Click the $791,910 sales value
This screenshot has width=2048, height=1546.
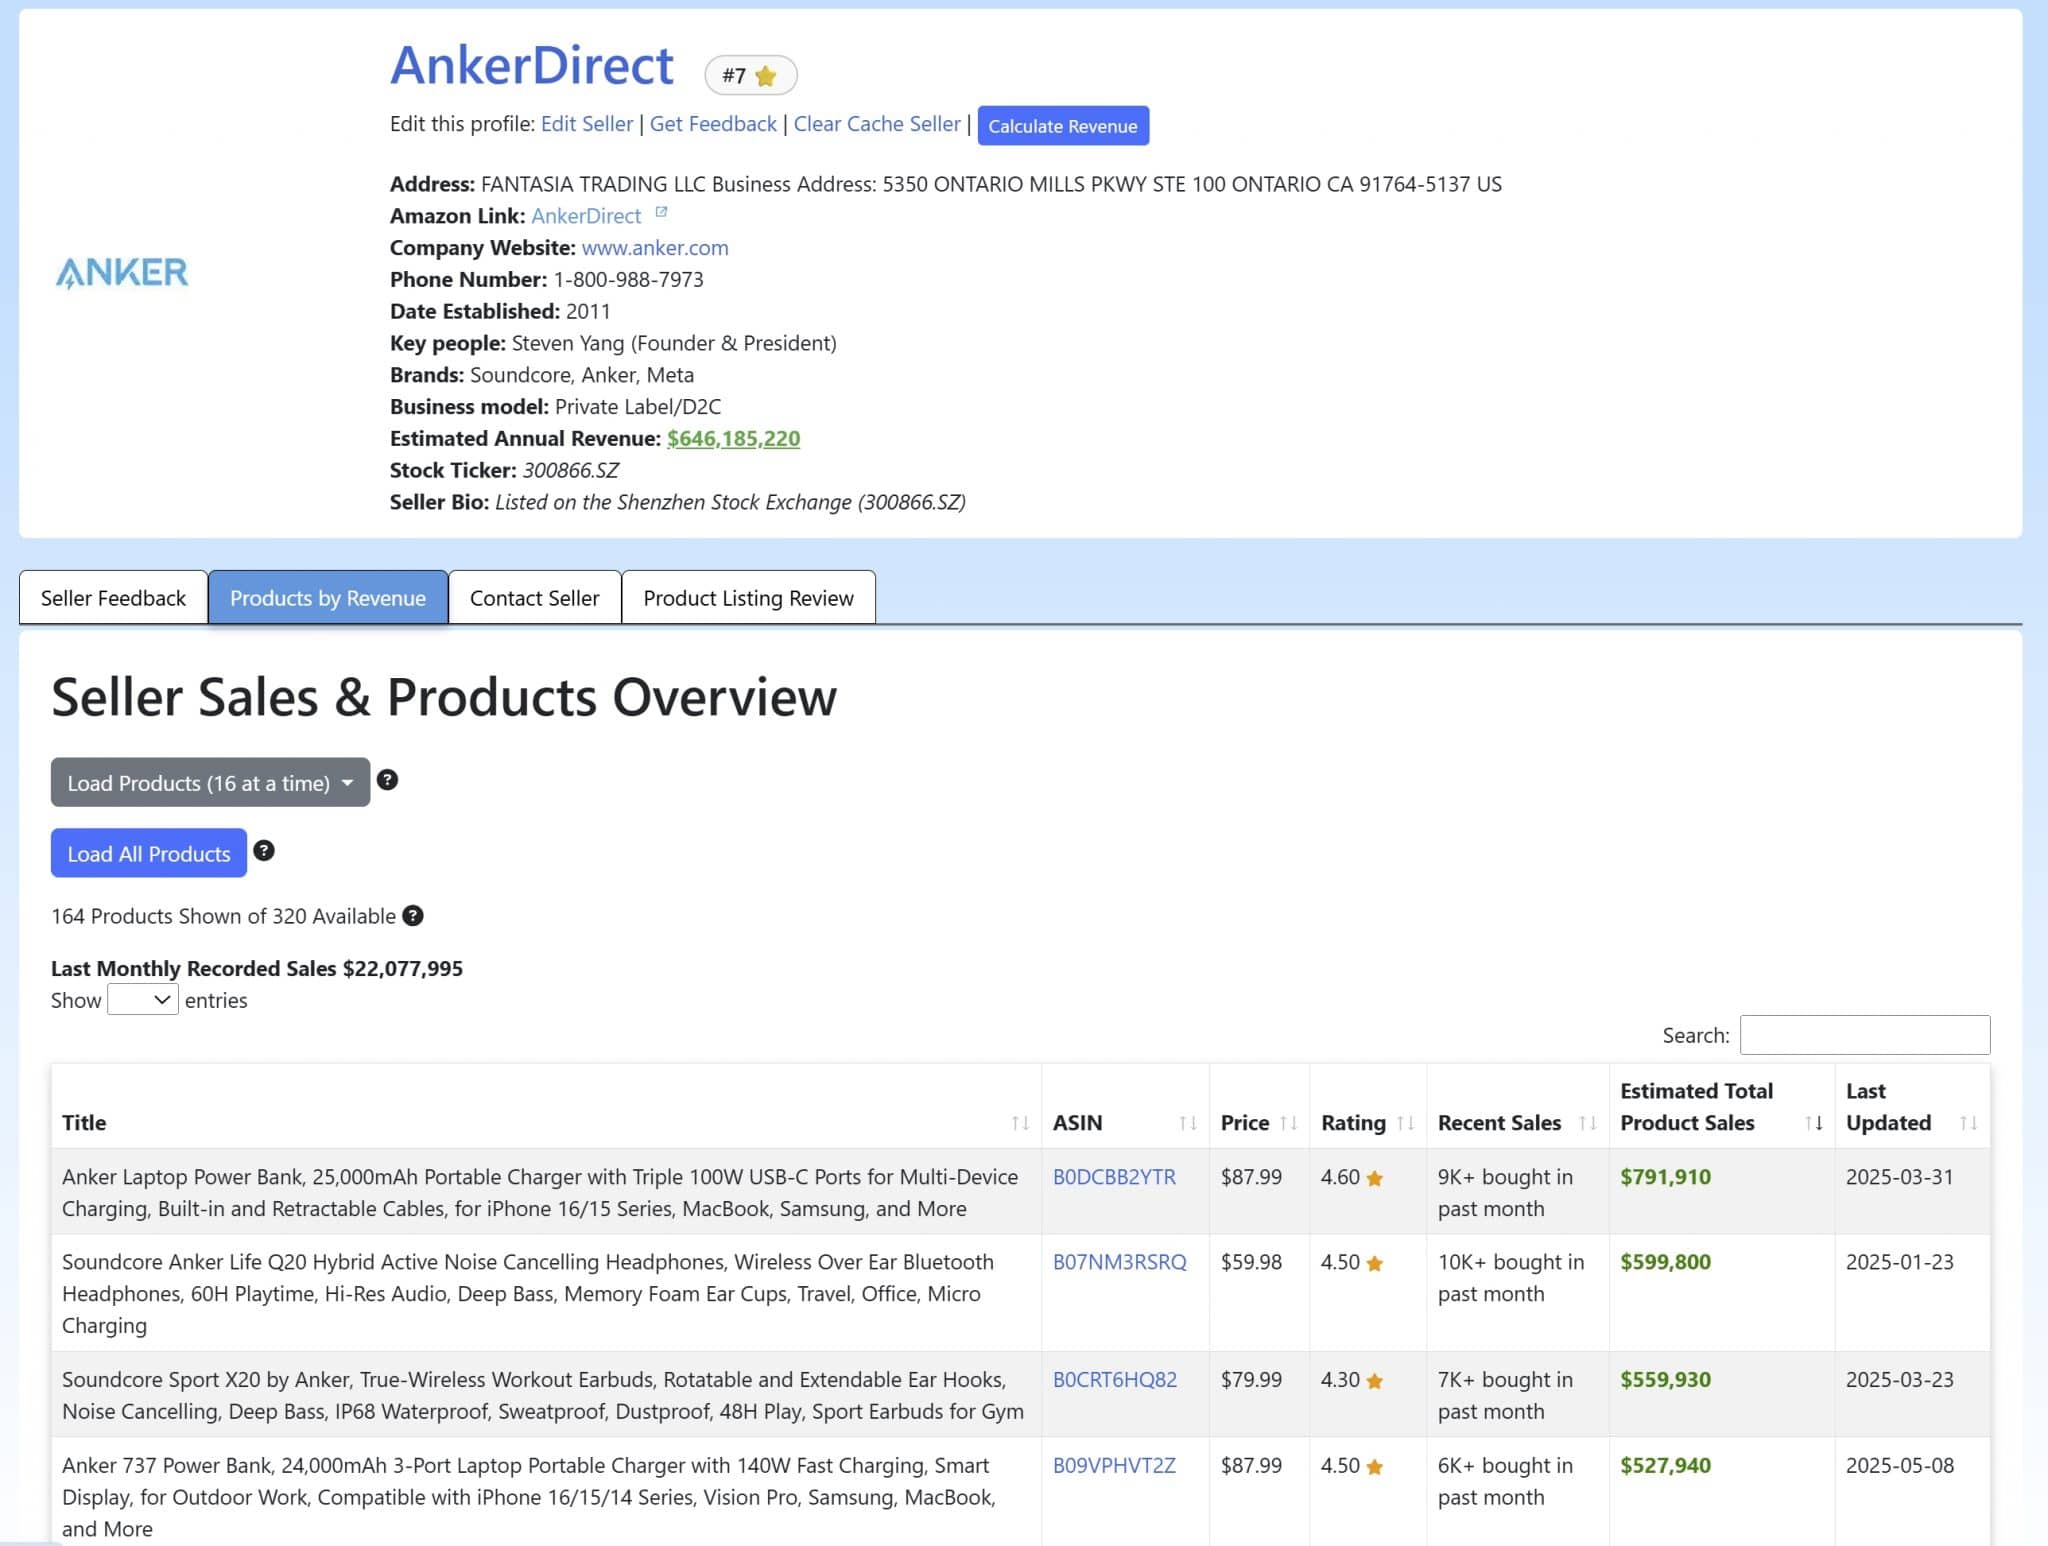tap(1666, 1176)
